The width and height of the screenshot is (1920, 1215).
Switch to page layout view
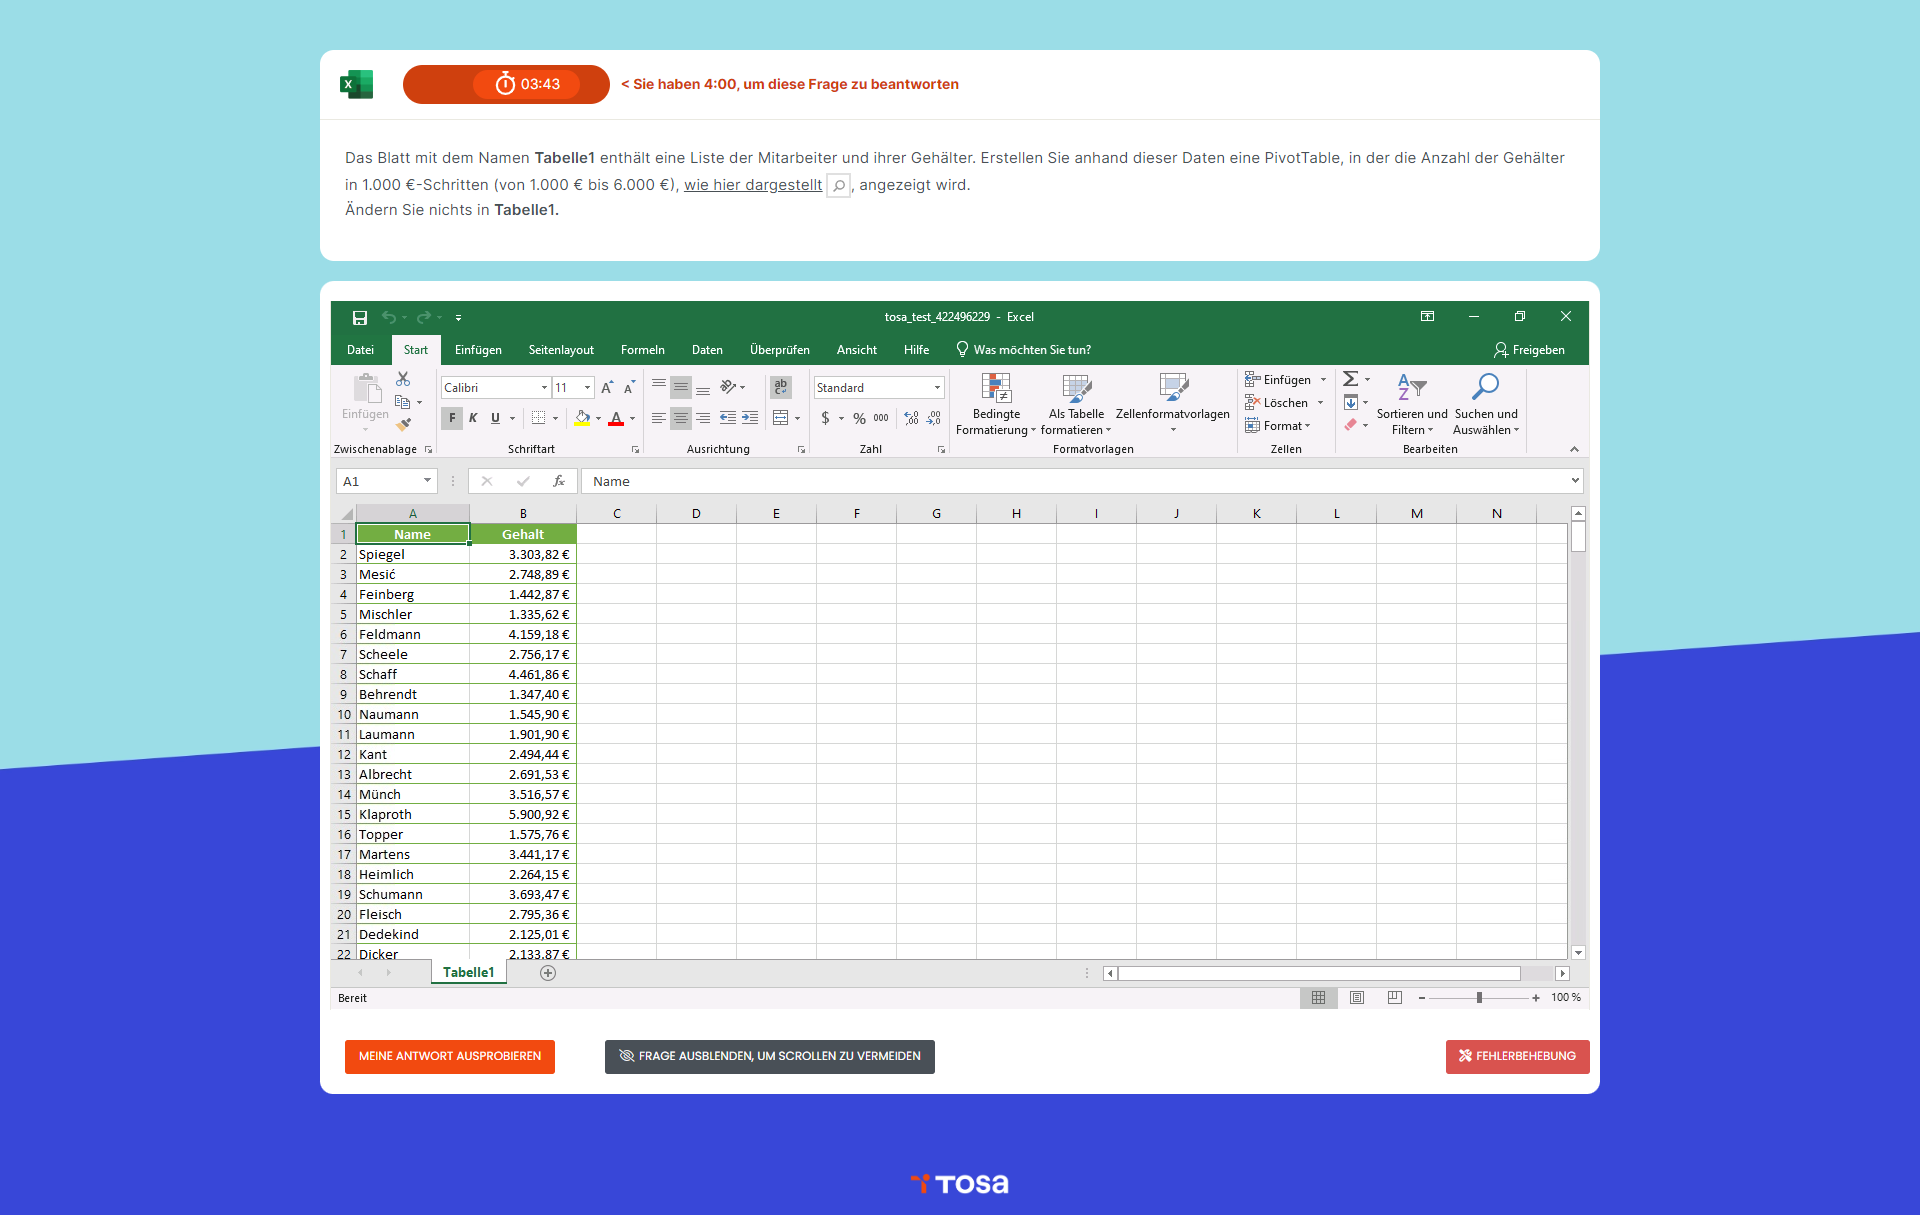pos(1357,998)
